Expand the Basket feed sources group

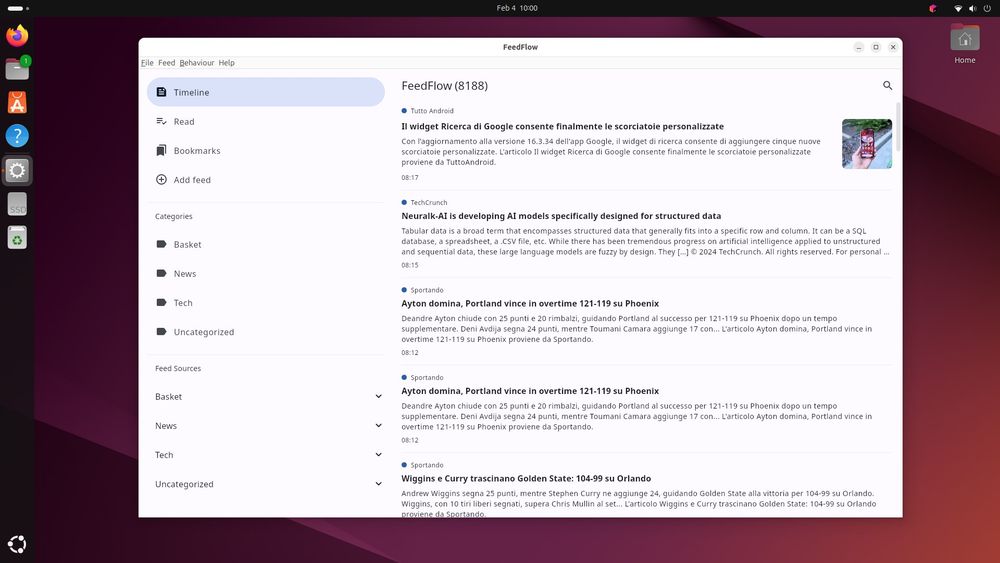pyautogui.click(x=378, y=397)
